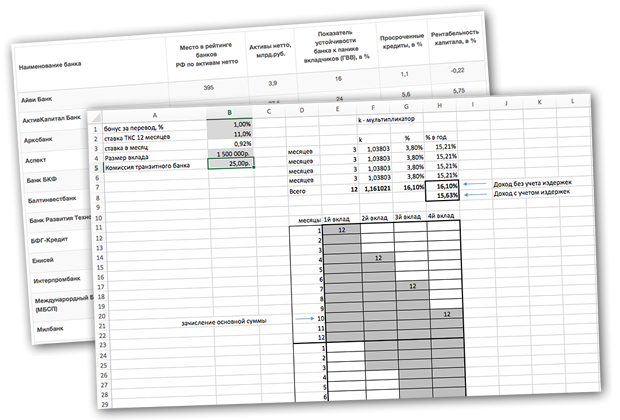
Task: Click boxed cell '15,63%'
Action: click(442, 195)
